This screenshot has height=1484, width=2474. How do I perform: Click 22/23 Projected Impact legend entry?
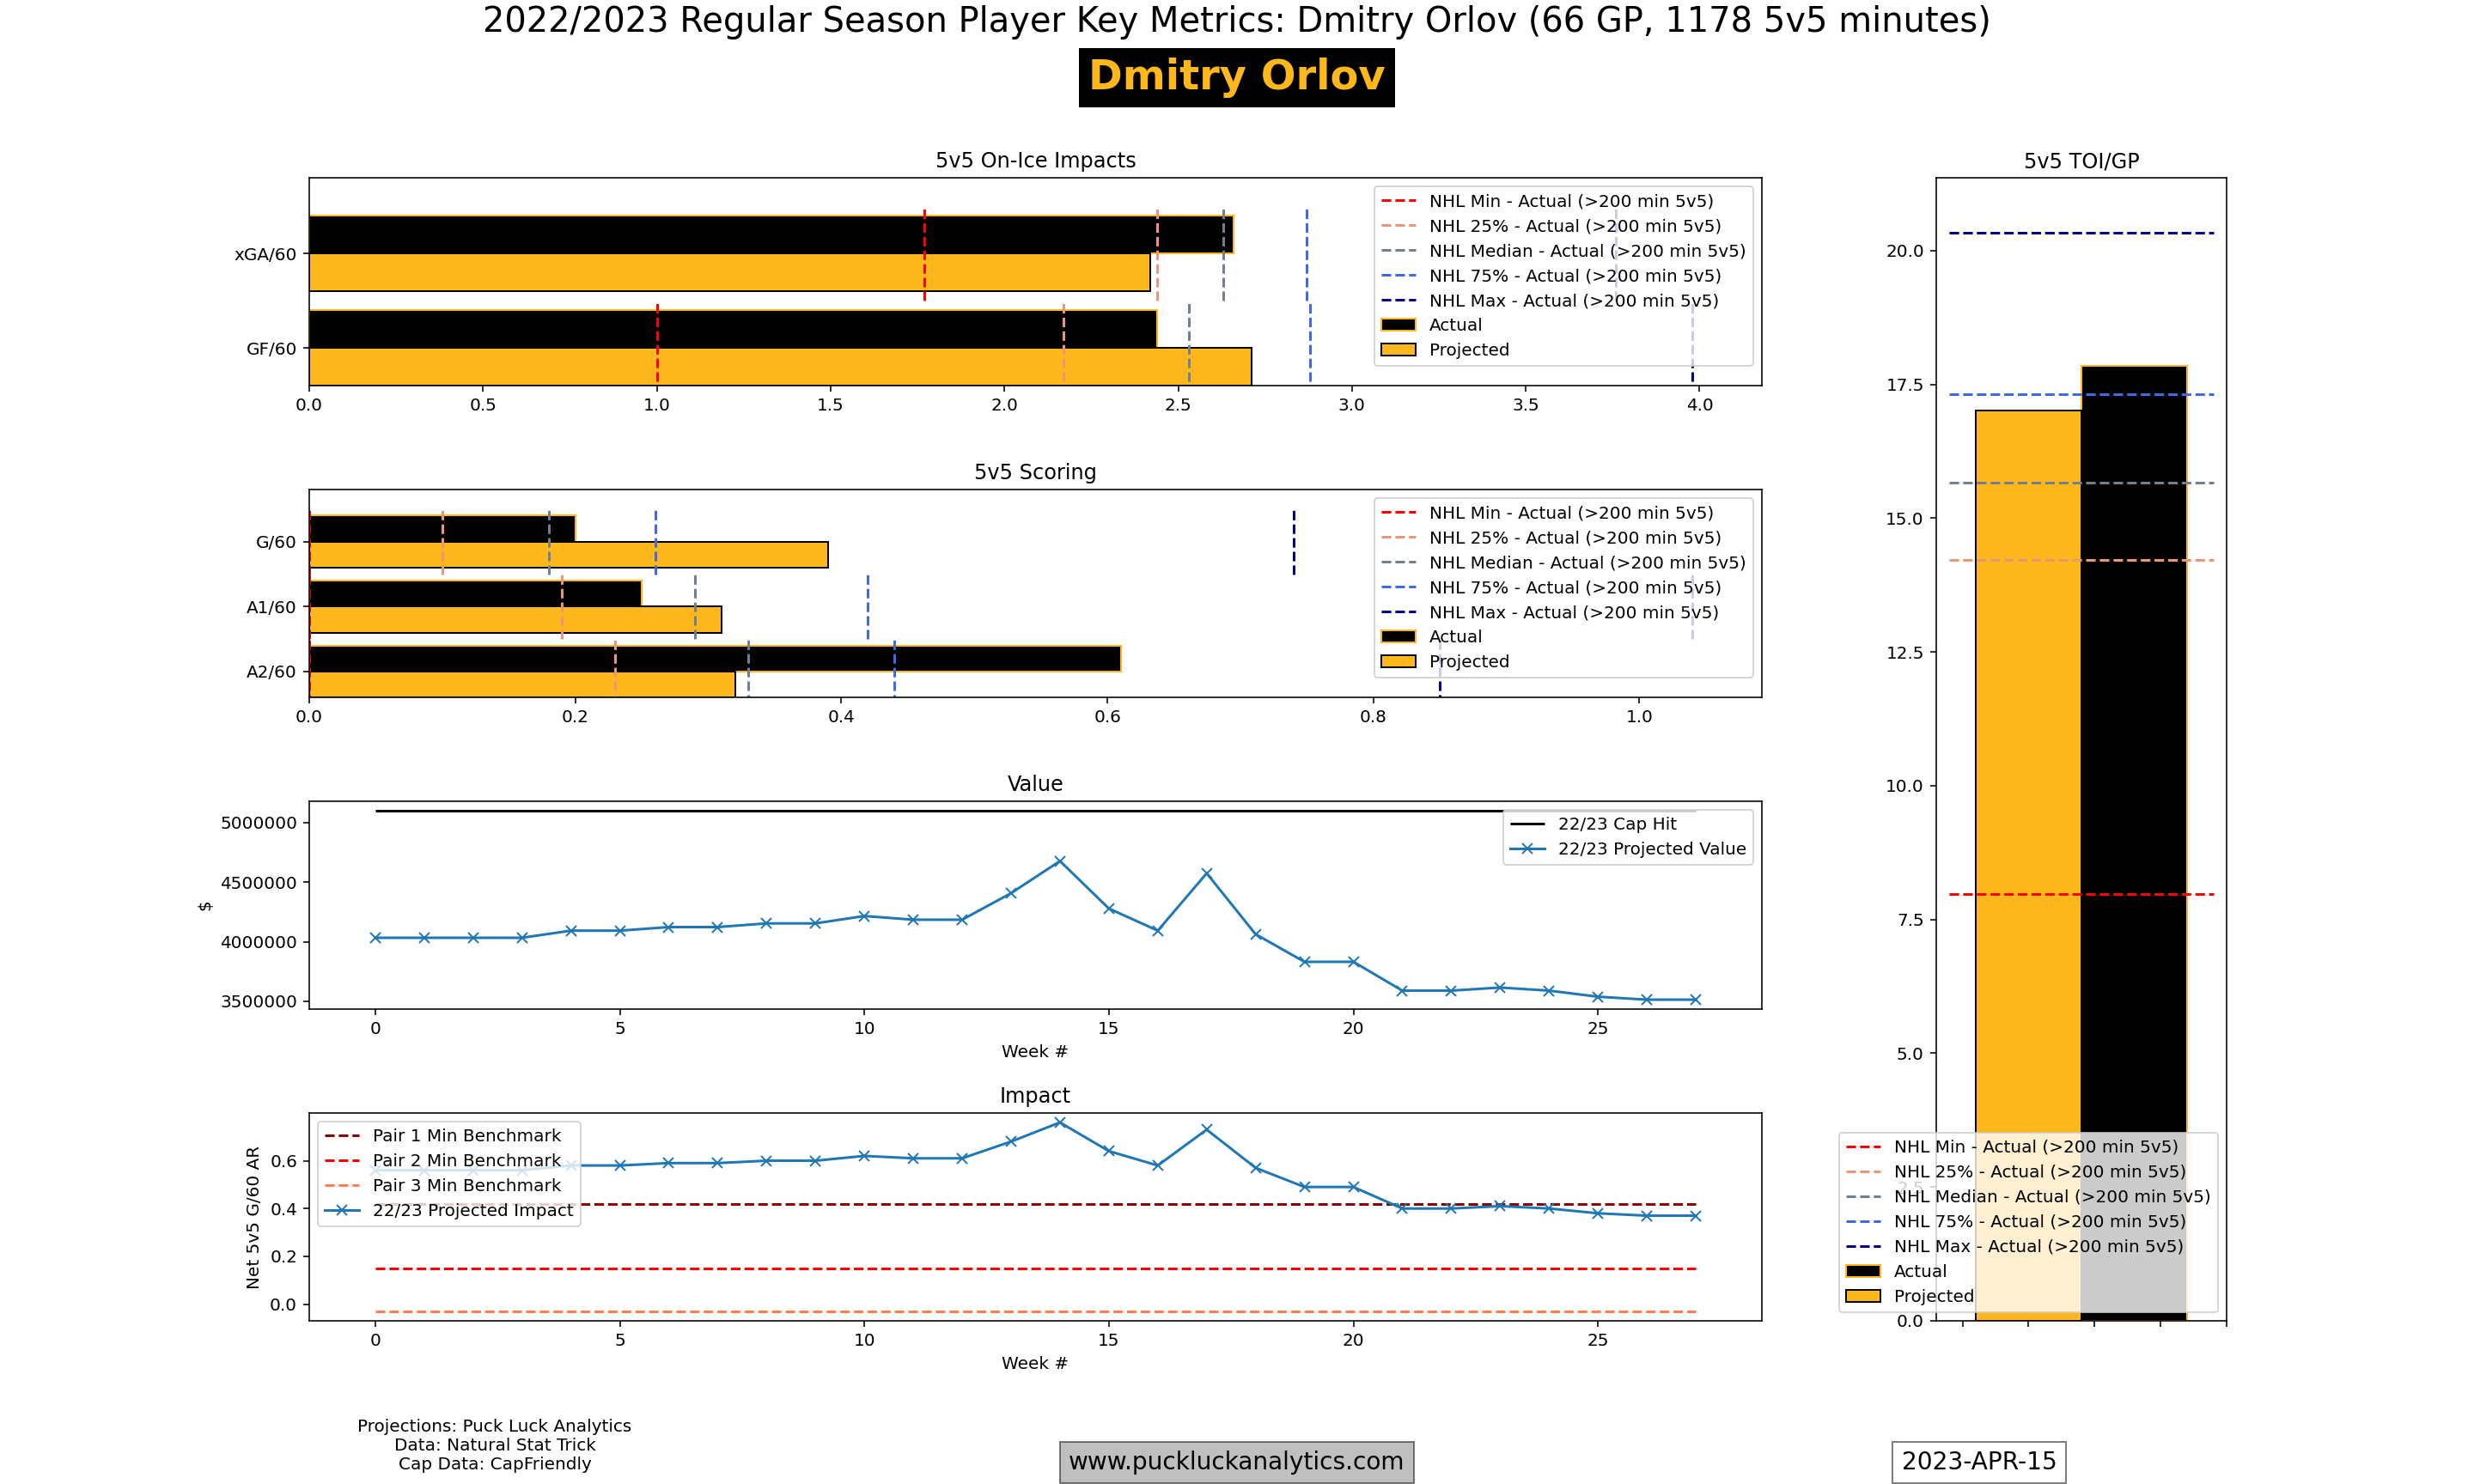coord(449,1211)
